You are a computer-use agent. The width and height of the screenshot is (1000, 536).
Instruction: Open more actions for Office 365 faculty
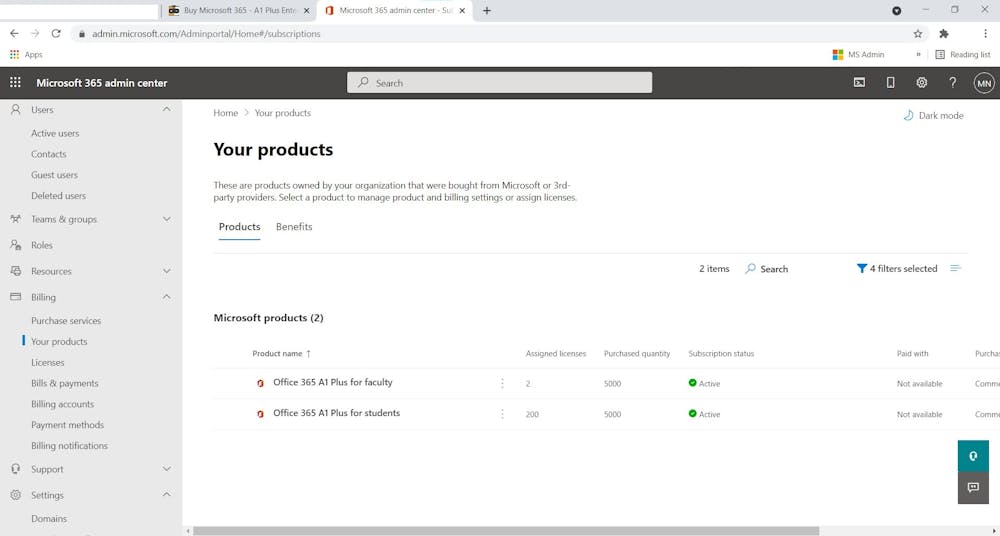click(502, 383)
